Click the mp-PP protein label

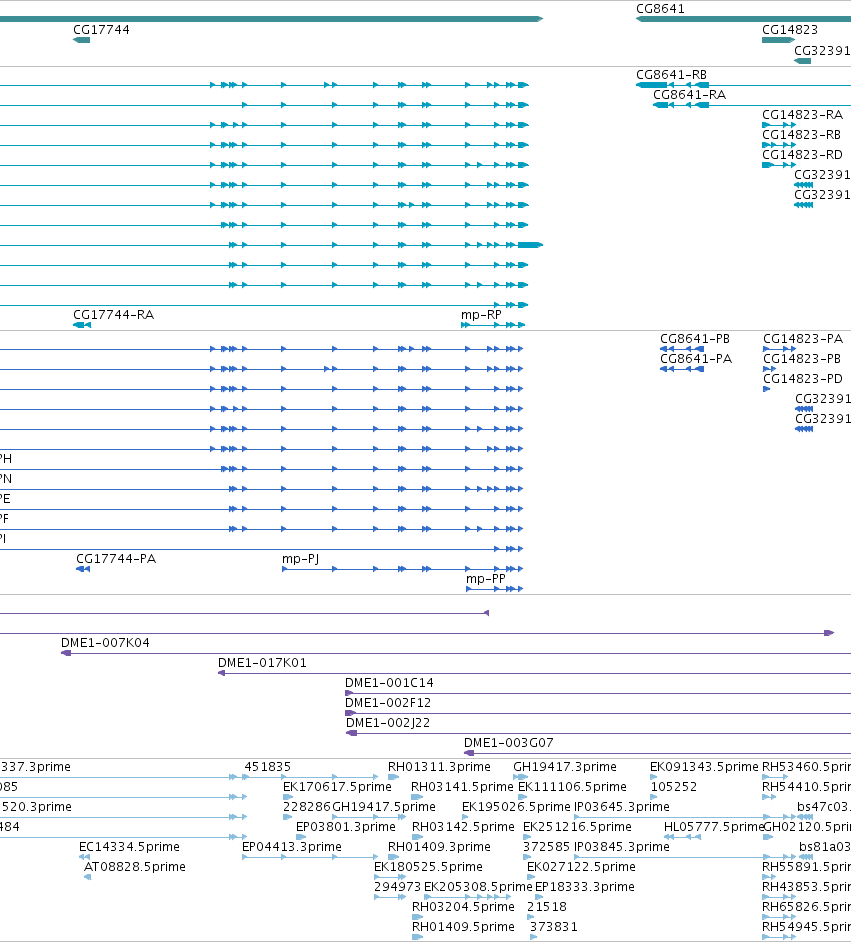click(x=486, y=579)
